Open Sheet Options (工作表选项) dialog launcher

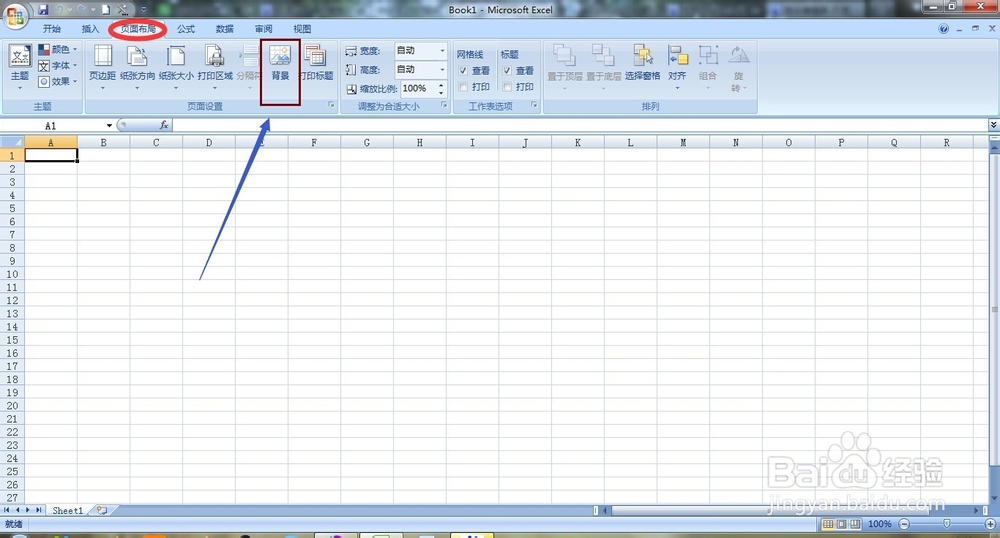click(x=534, y=105)
